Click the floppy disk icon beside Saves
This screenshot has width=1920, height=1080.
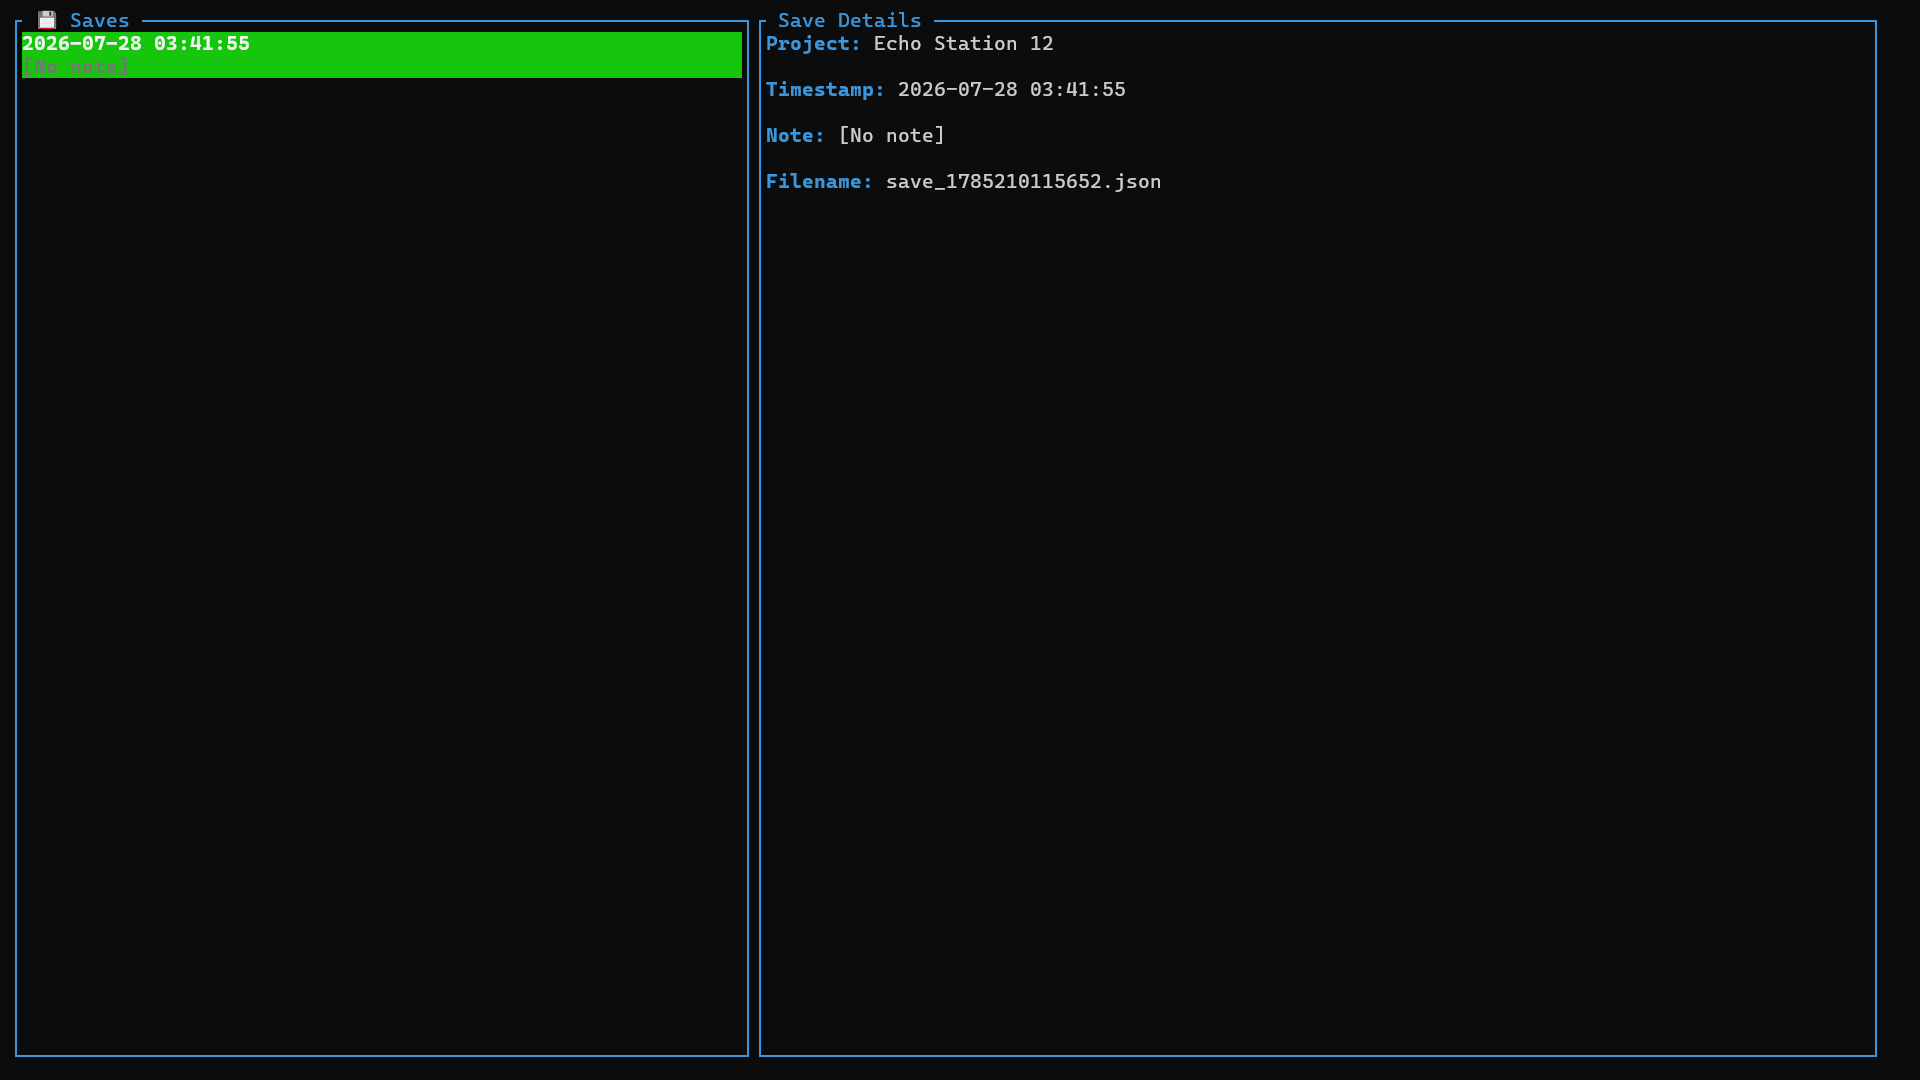tap(47, 20)
